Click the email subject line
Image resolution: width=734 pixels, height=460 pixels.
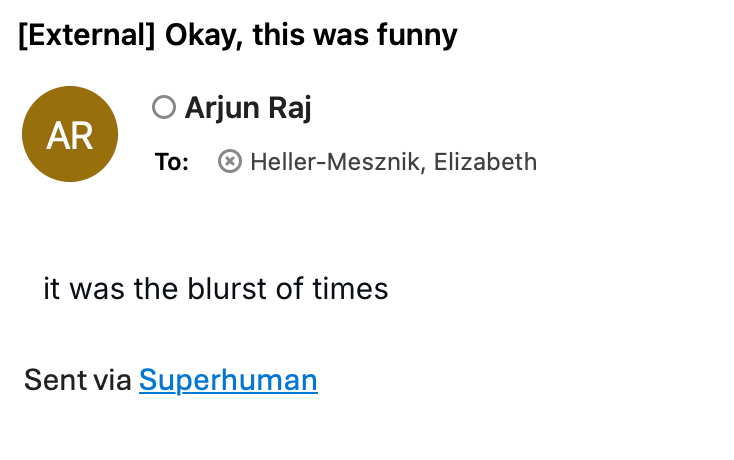(x=238, y=36)
